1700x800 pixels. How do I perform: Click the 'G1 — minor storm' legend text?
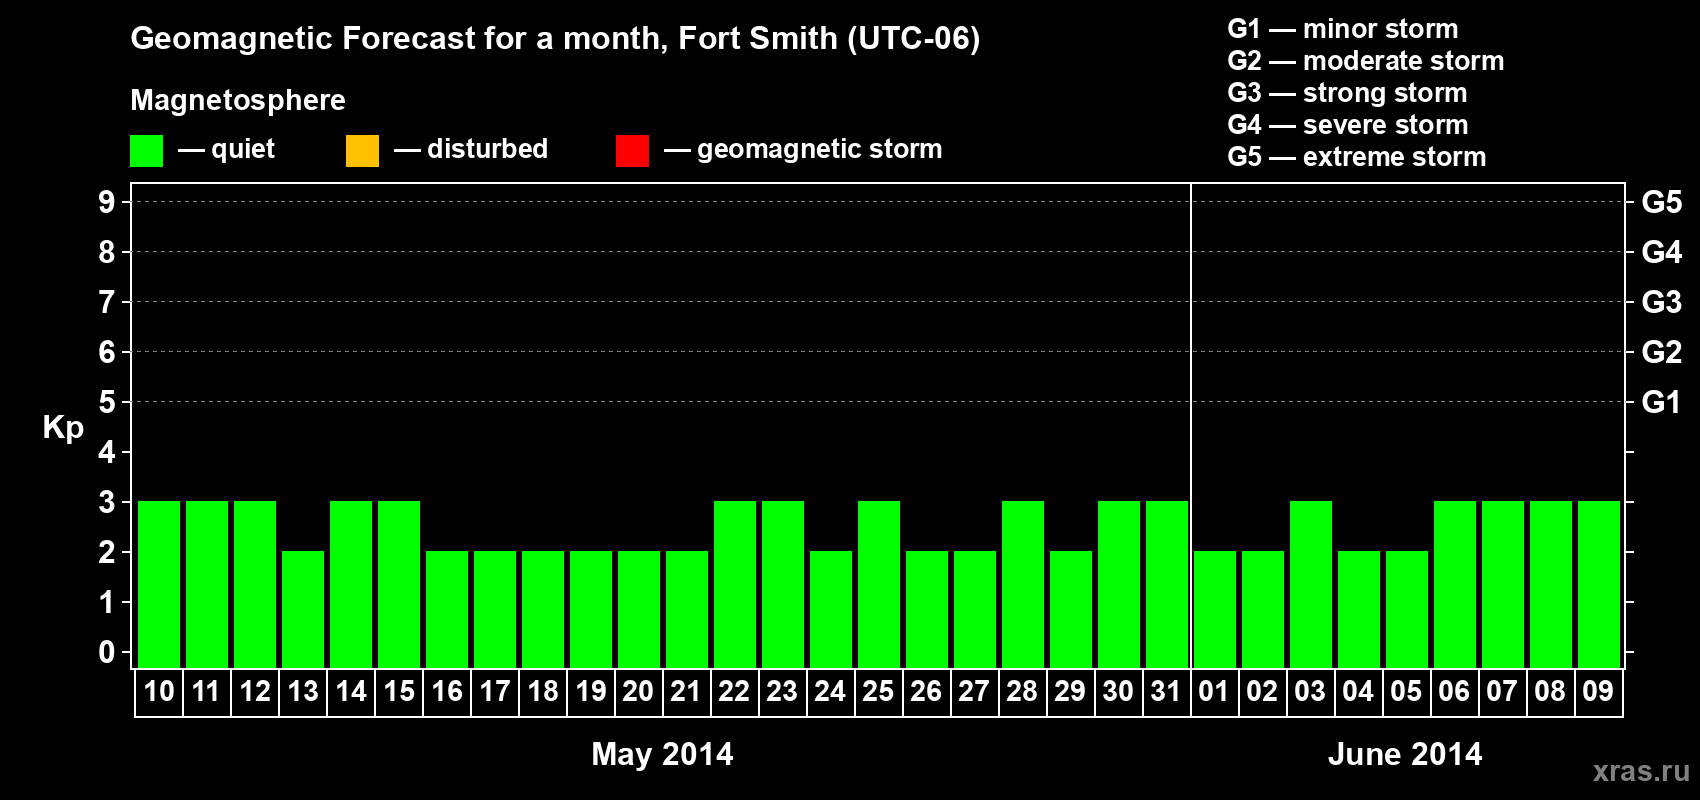pyautogui.click(x=1343, y=29)
